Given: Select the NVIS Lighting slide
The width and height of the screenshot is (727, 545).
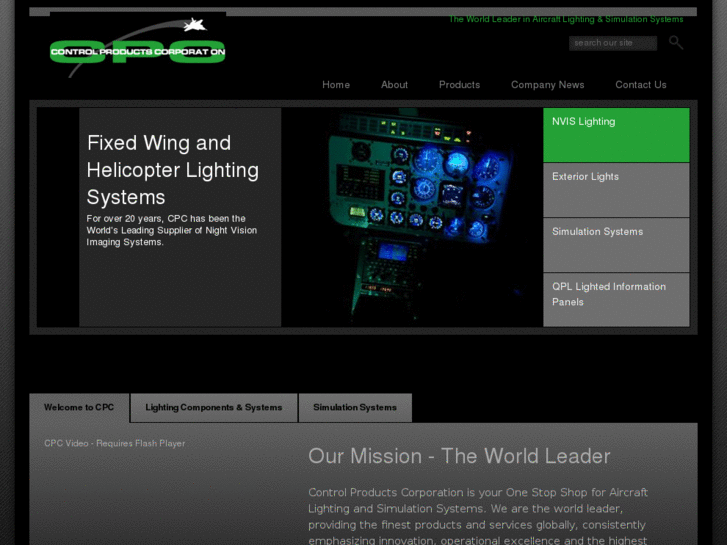Looking at the screenshot, I should (x=616, y=135).
